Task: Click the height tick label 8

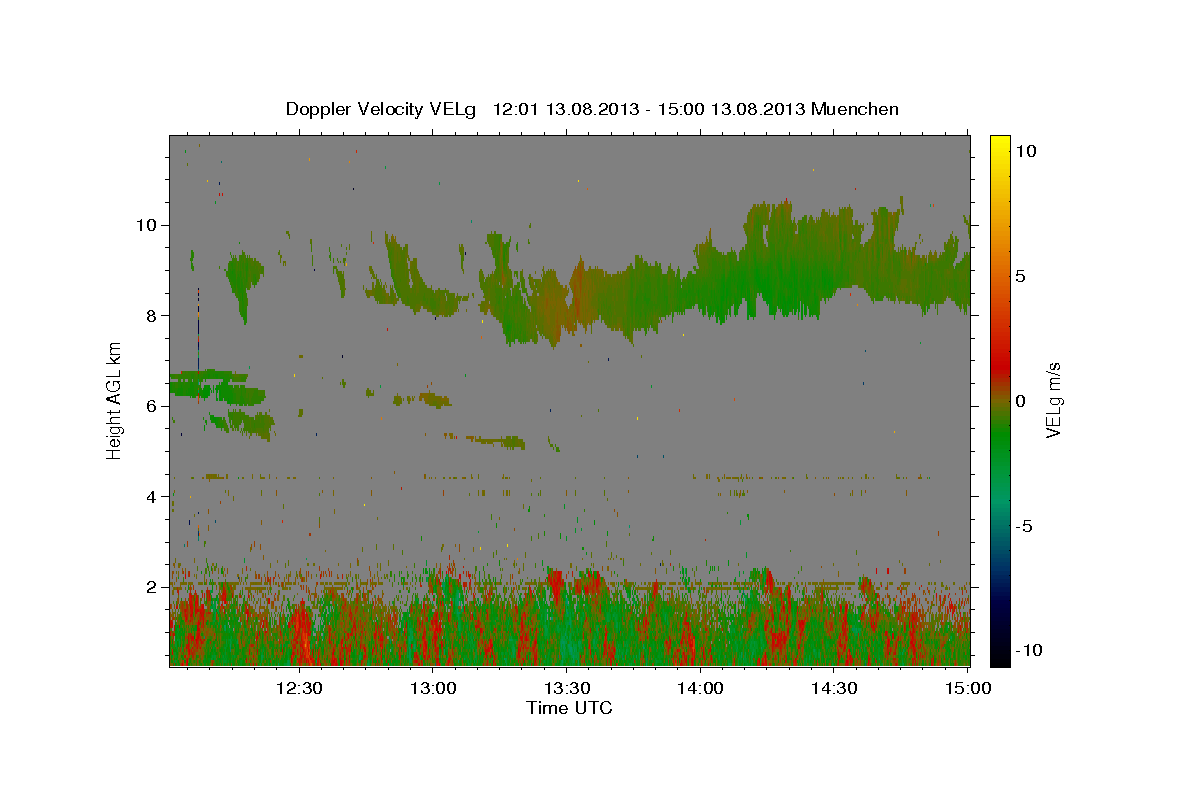Action: pos(150,315)
